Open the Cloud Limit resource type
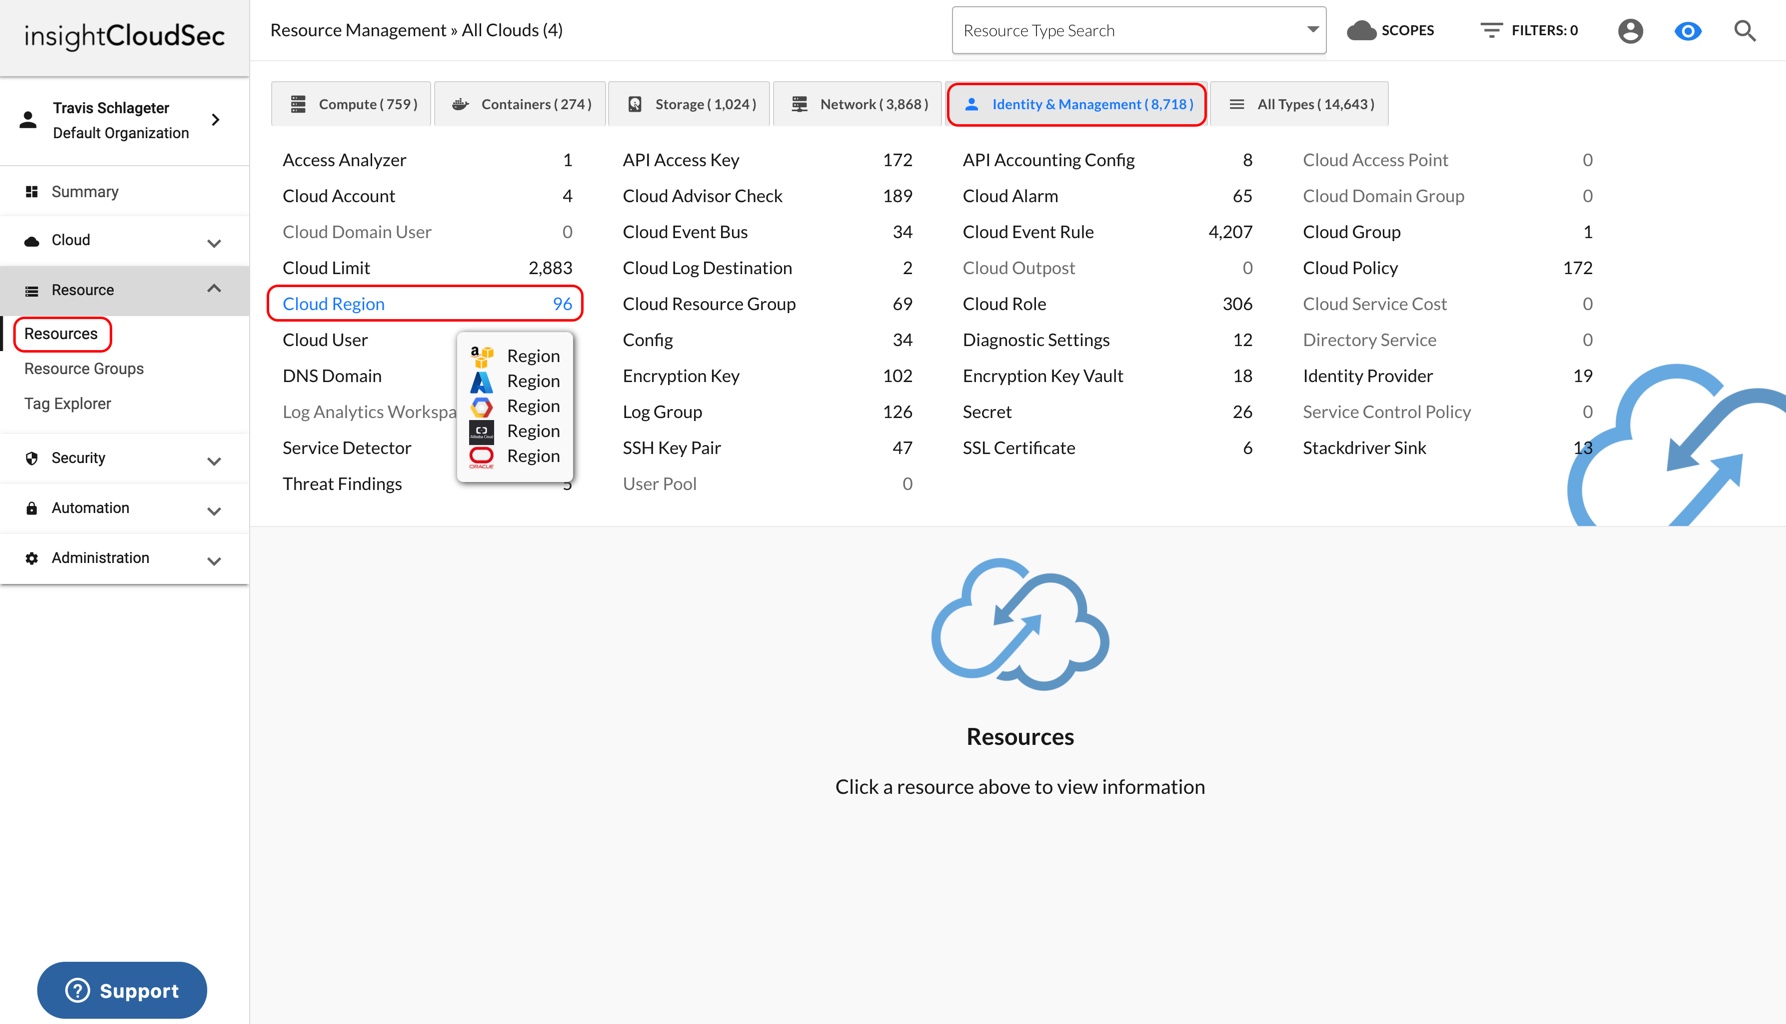Image resolution: width=1786 pixels, height=1024 pixels. click(x=427, y=268)
